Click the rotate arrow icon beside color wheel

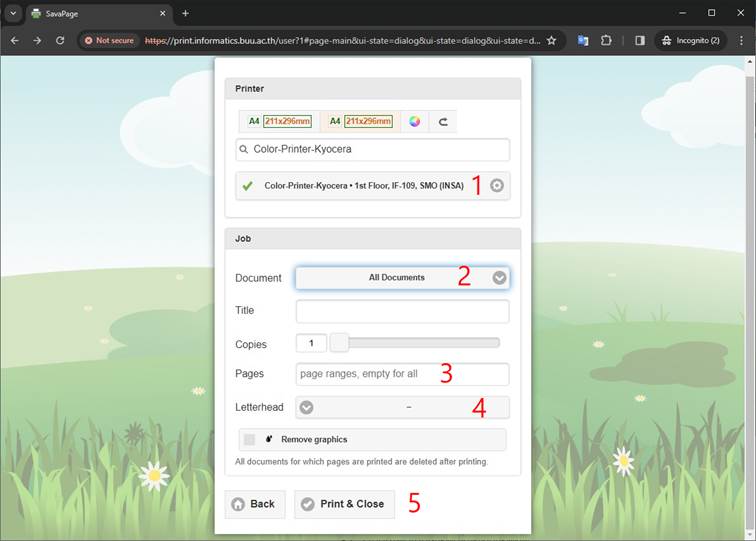point(443,121)
